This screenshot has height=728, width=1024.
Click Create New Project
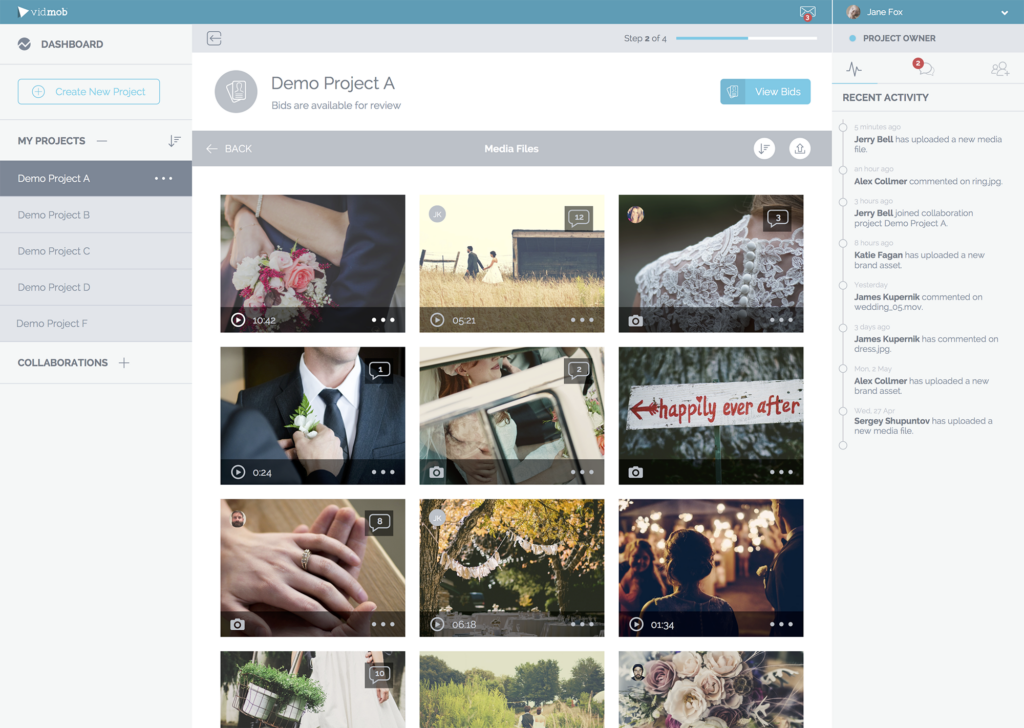(88, 91)
